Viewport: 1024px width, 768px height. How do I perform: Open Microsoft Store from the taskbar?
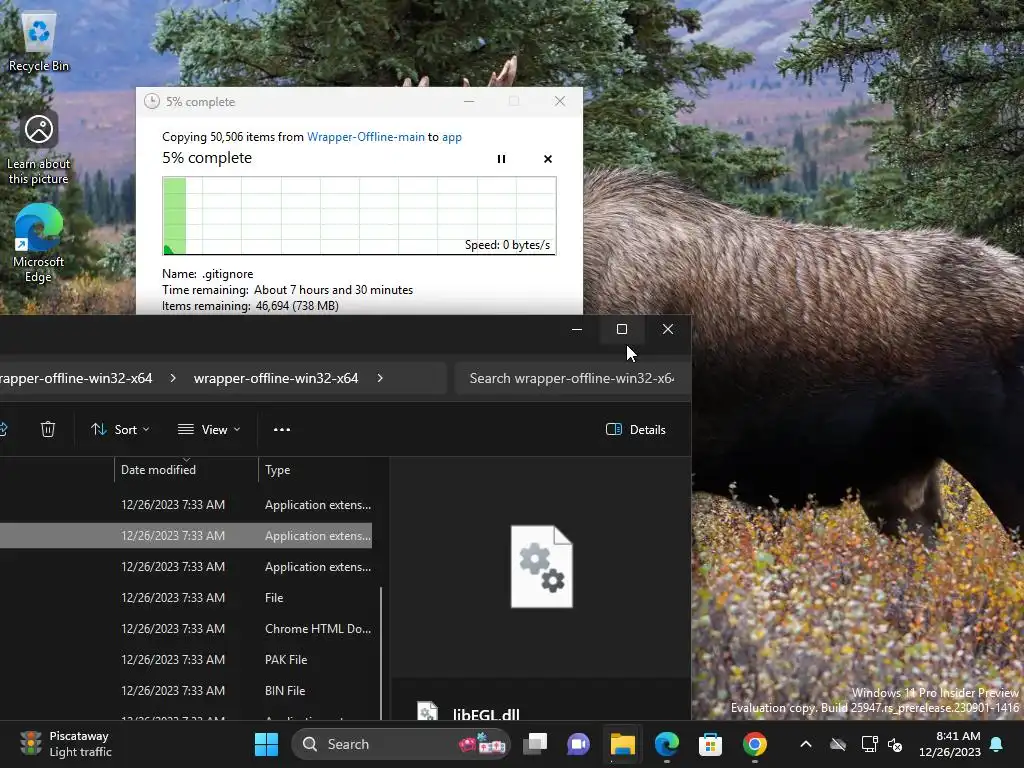[x=711, y=744]
